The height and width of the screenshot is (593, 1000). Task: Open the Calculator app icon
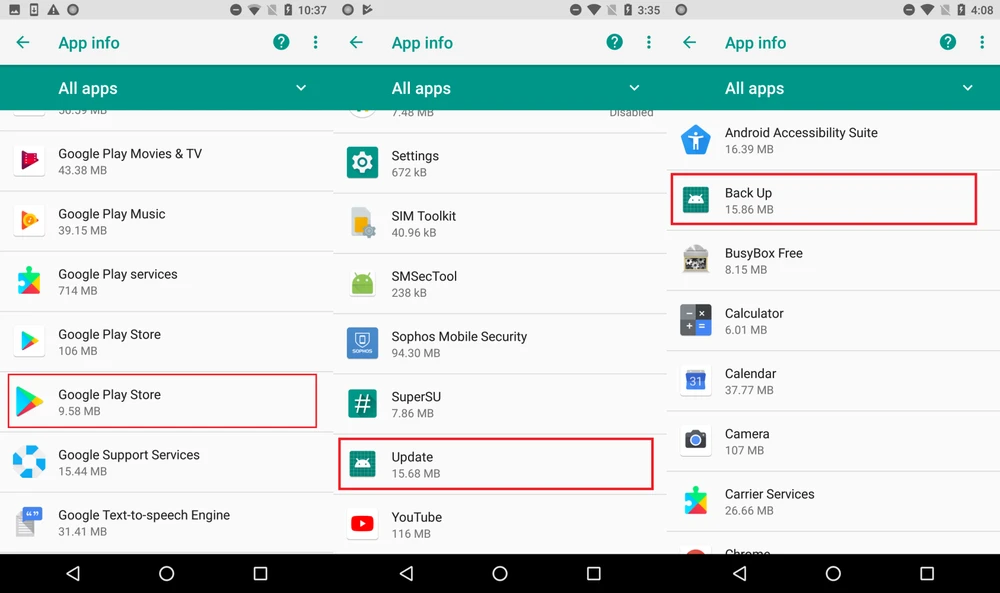point(695,320)
